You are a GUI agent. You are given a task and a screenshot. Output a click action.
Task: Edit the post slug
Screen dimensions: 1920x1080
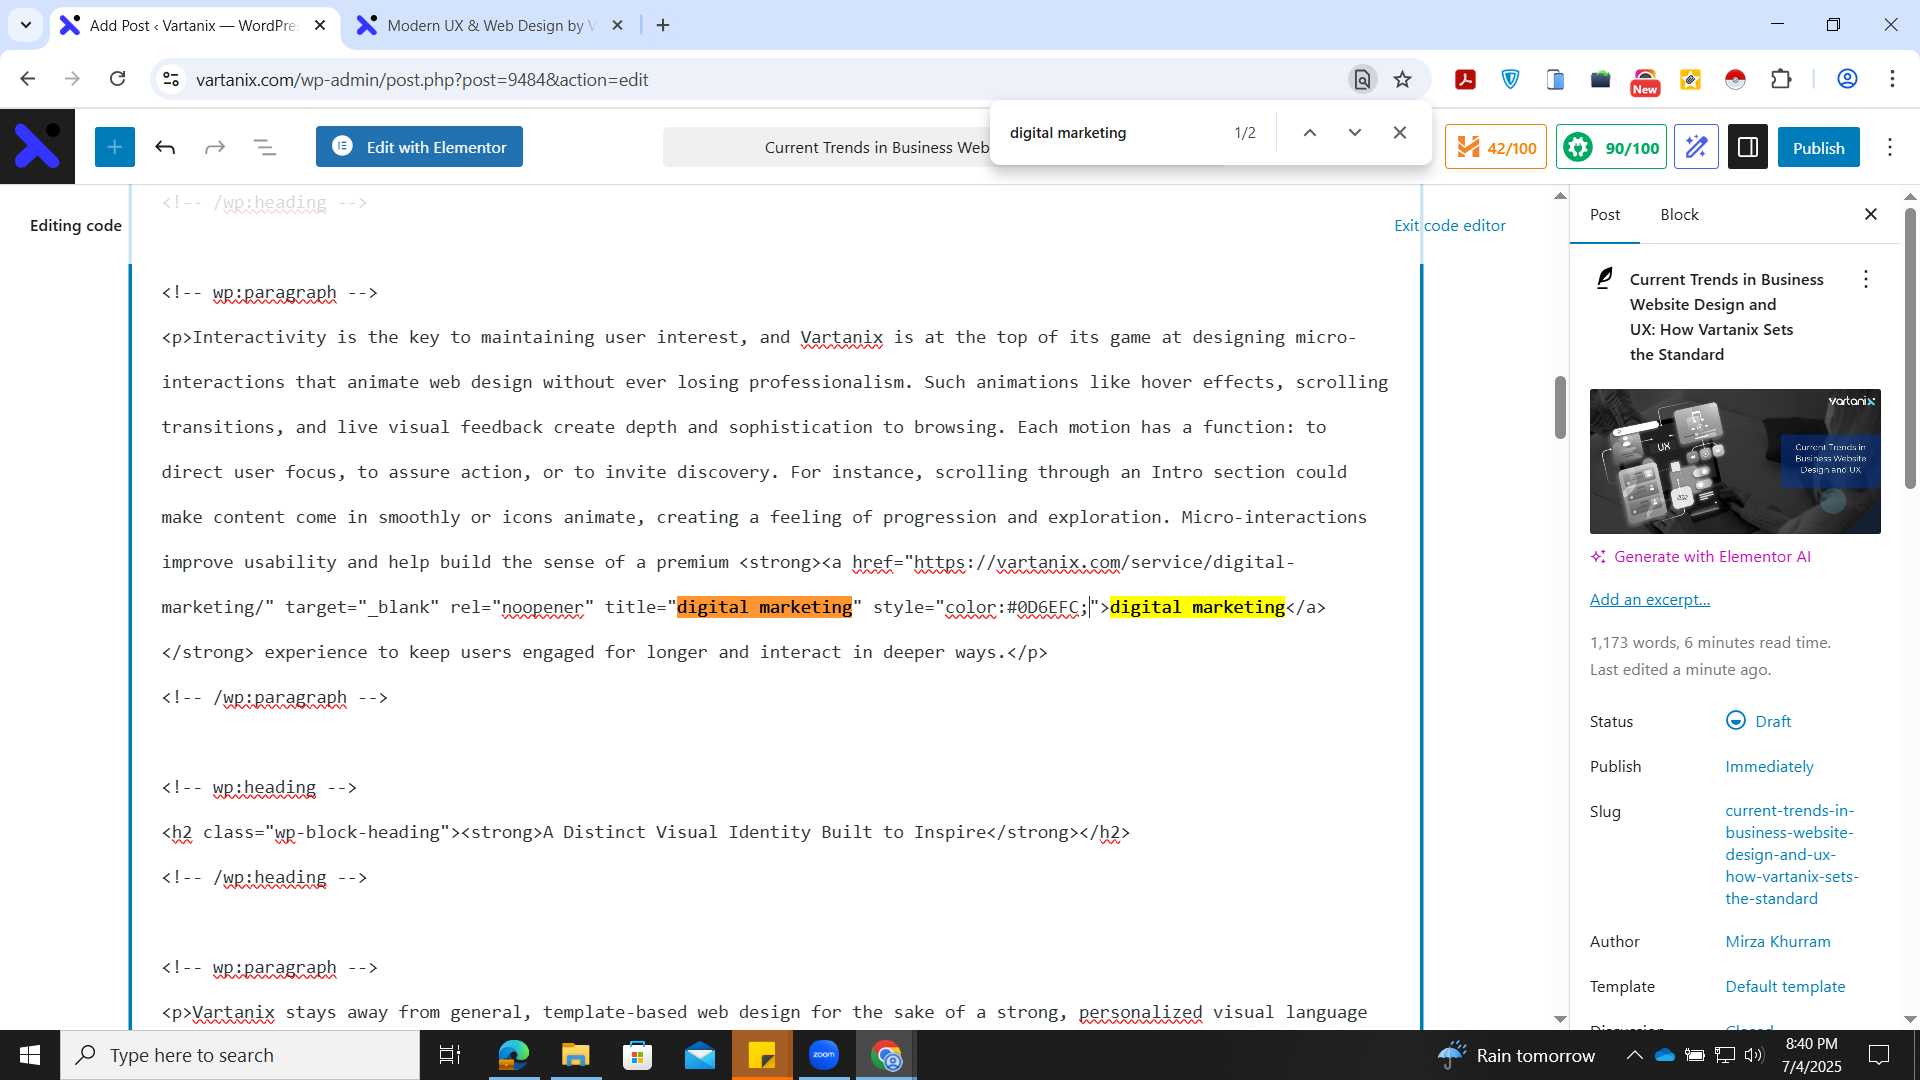[x=1791, y=855]
